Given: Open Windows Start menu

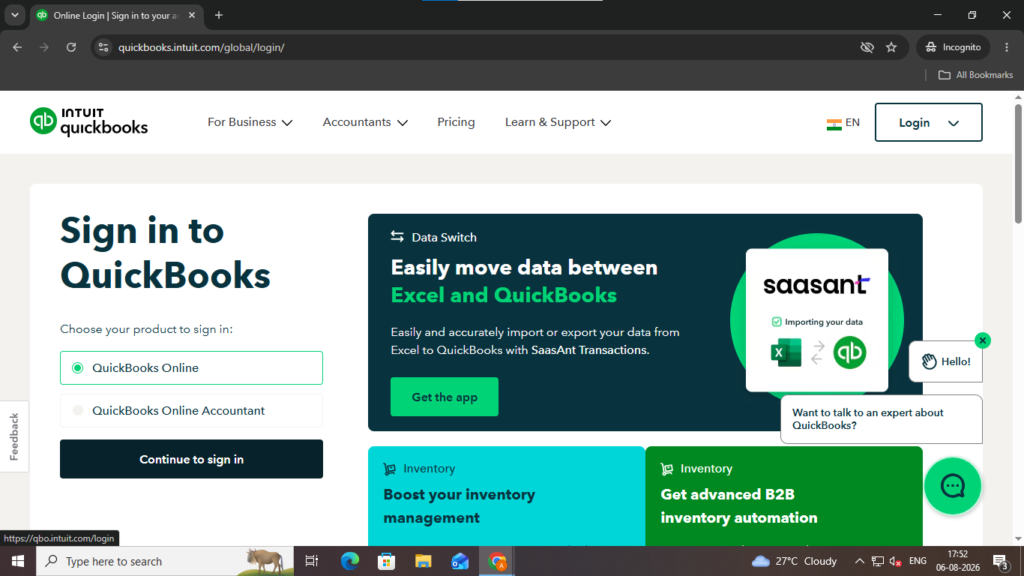Looking at the screenshot, I should pos(18,561).
